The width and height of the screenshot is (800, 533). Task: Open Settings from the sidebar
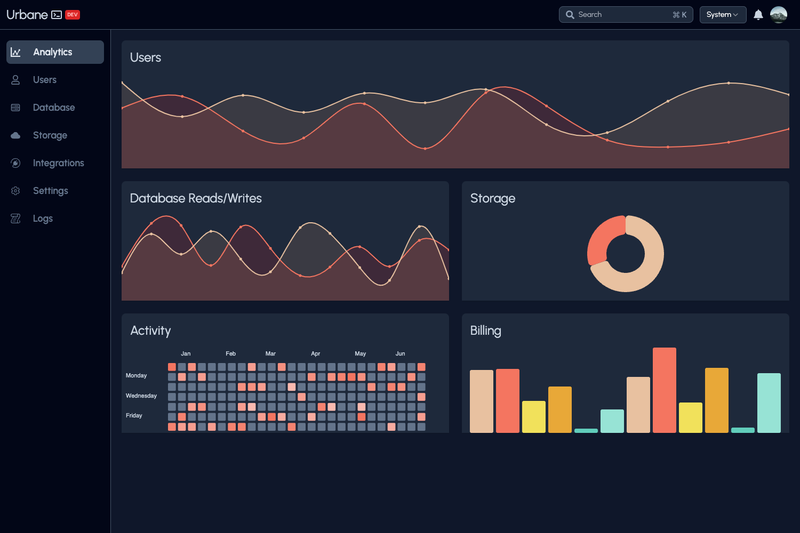tap(55, 191)
